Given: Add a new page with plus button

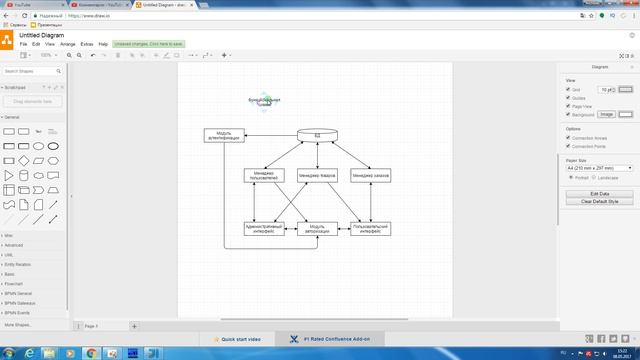Looking at the screenshot, I should (134, 326).
